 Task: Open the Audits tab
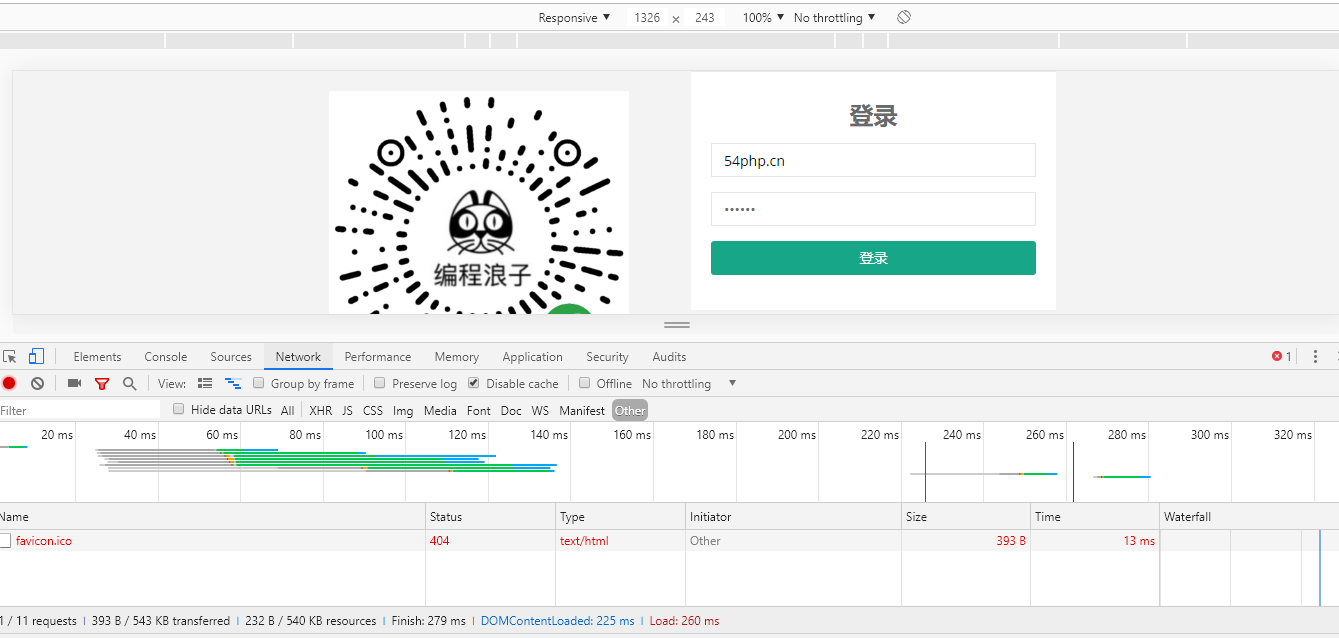pos(669,356)
